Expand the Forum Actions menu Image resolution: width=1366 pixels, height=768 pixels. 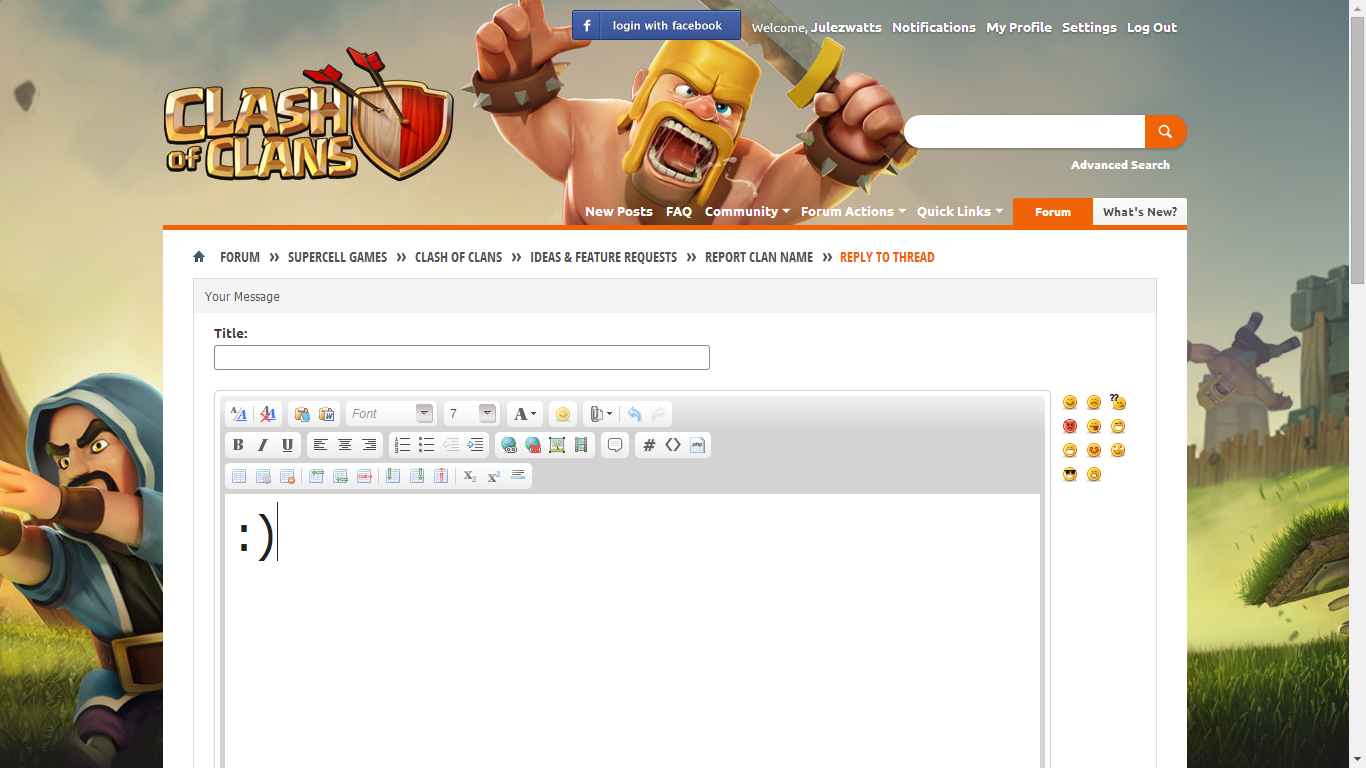[853, 212]
